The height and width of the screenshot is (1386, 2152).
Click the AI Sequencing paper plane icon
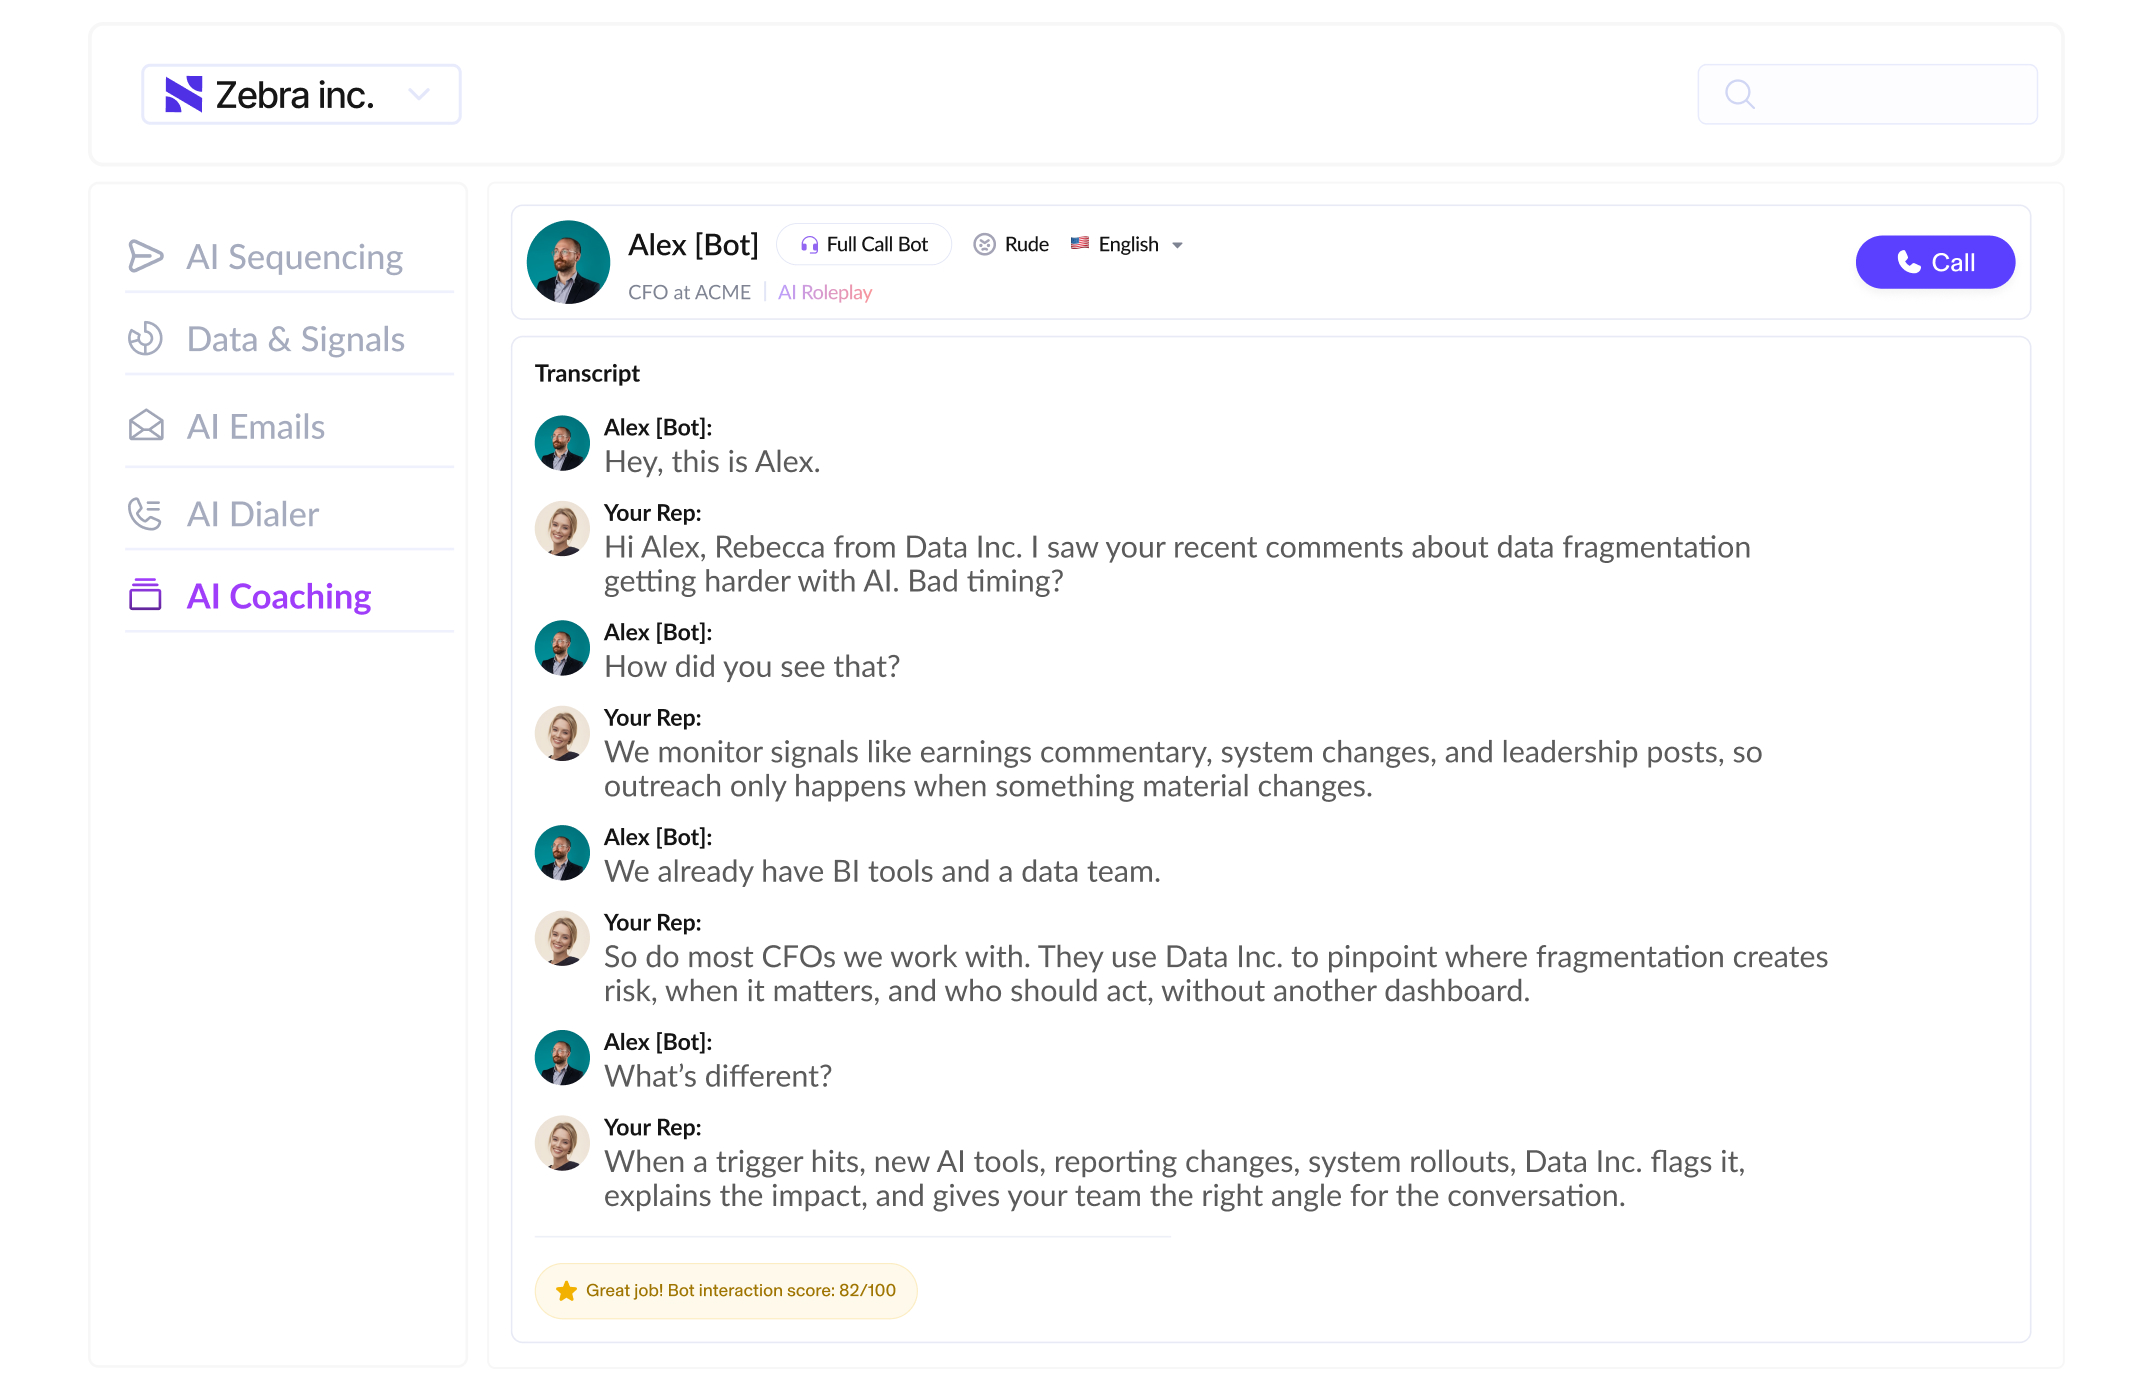(146, 257)
